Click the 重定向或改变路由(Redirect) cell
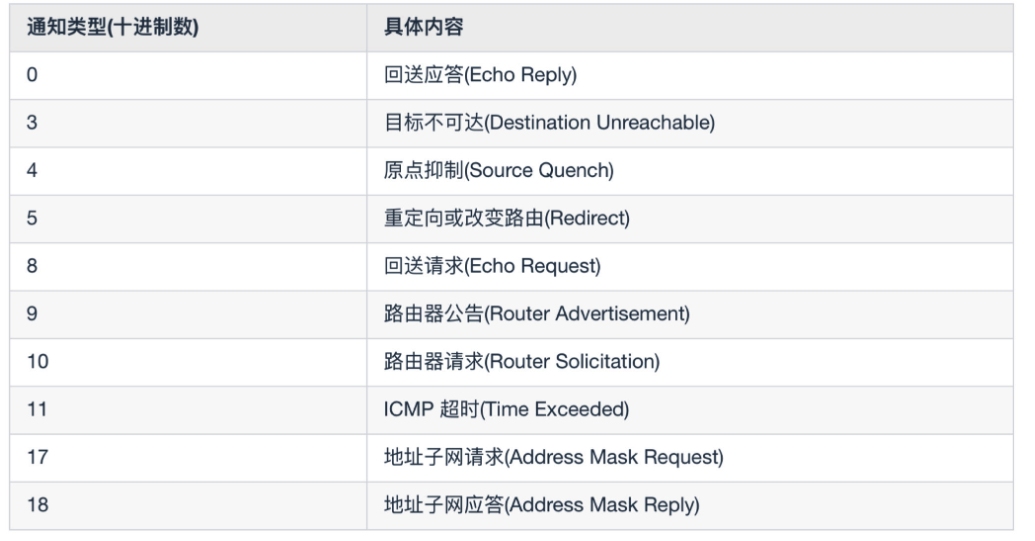 point(690,219)
